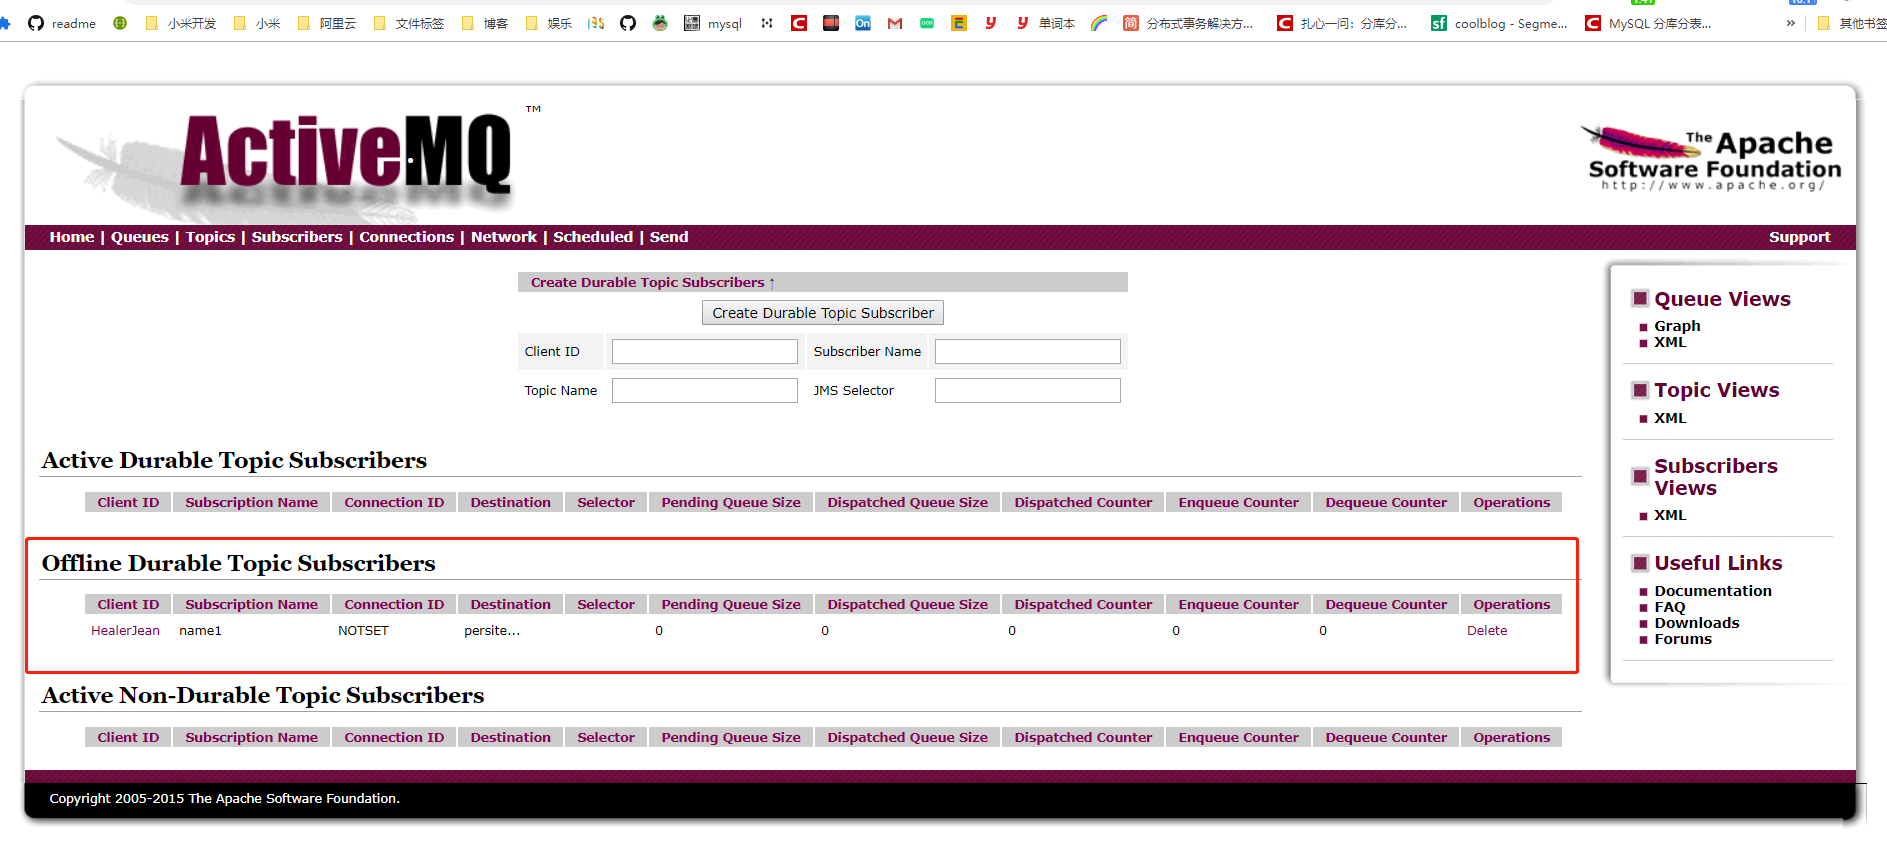Open the Topics menu item
The height and width of the screenshot is (843, 1887).
point(210,237)
